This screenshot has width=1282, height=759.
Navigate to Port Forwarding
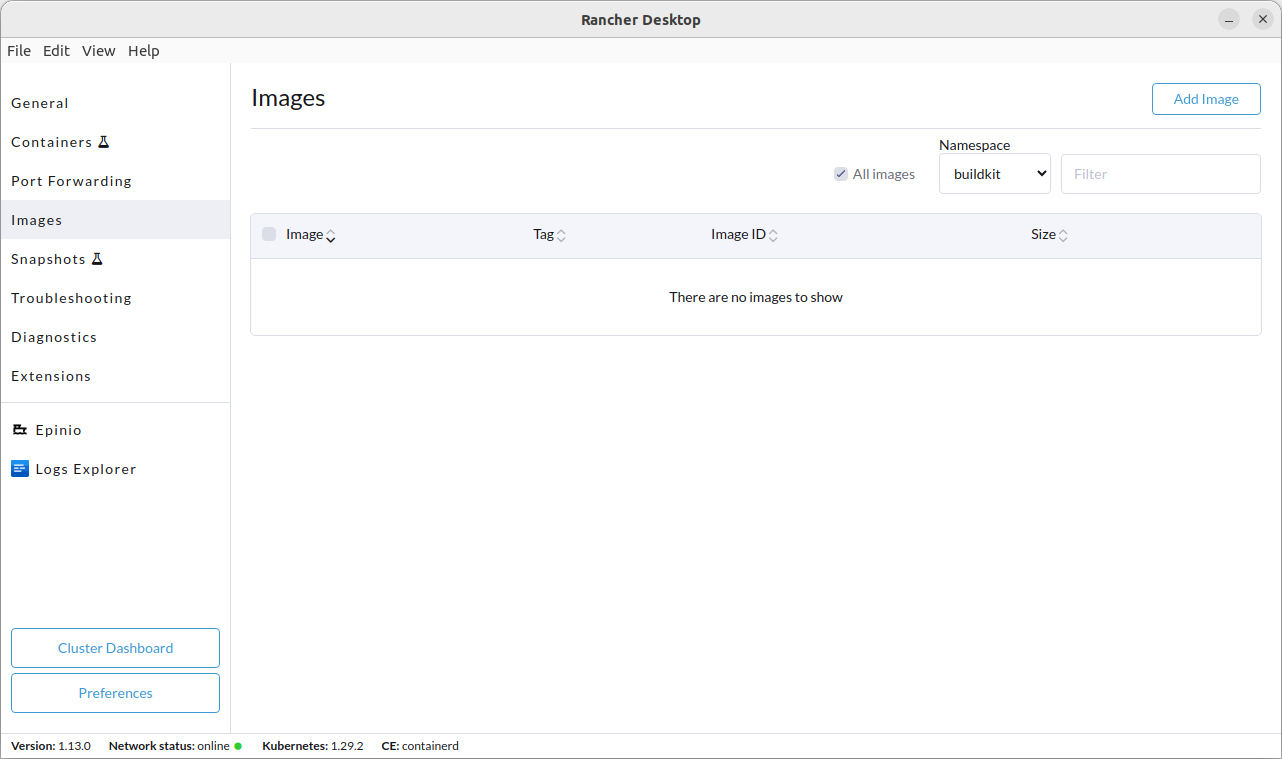(115, 181)
